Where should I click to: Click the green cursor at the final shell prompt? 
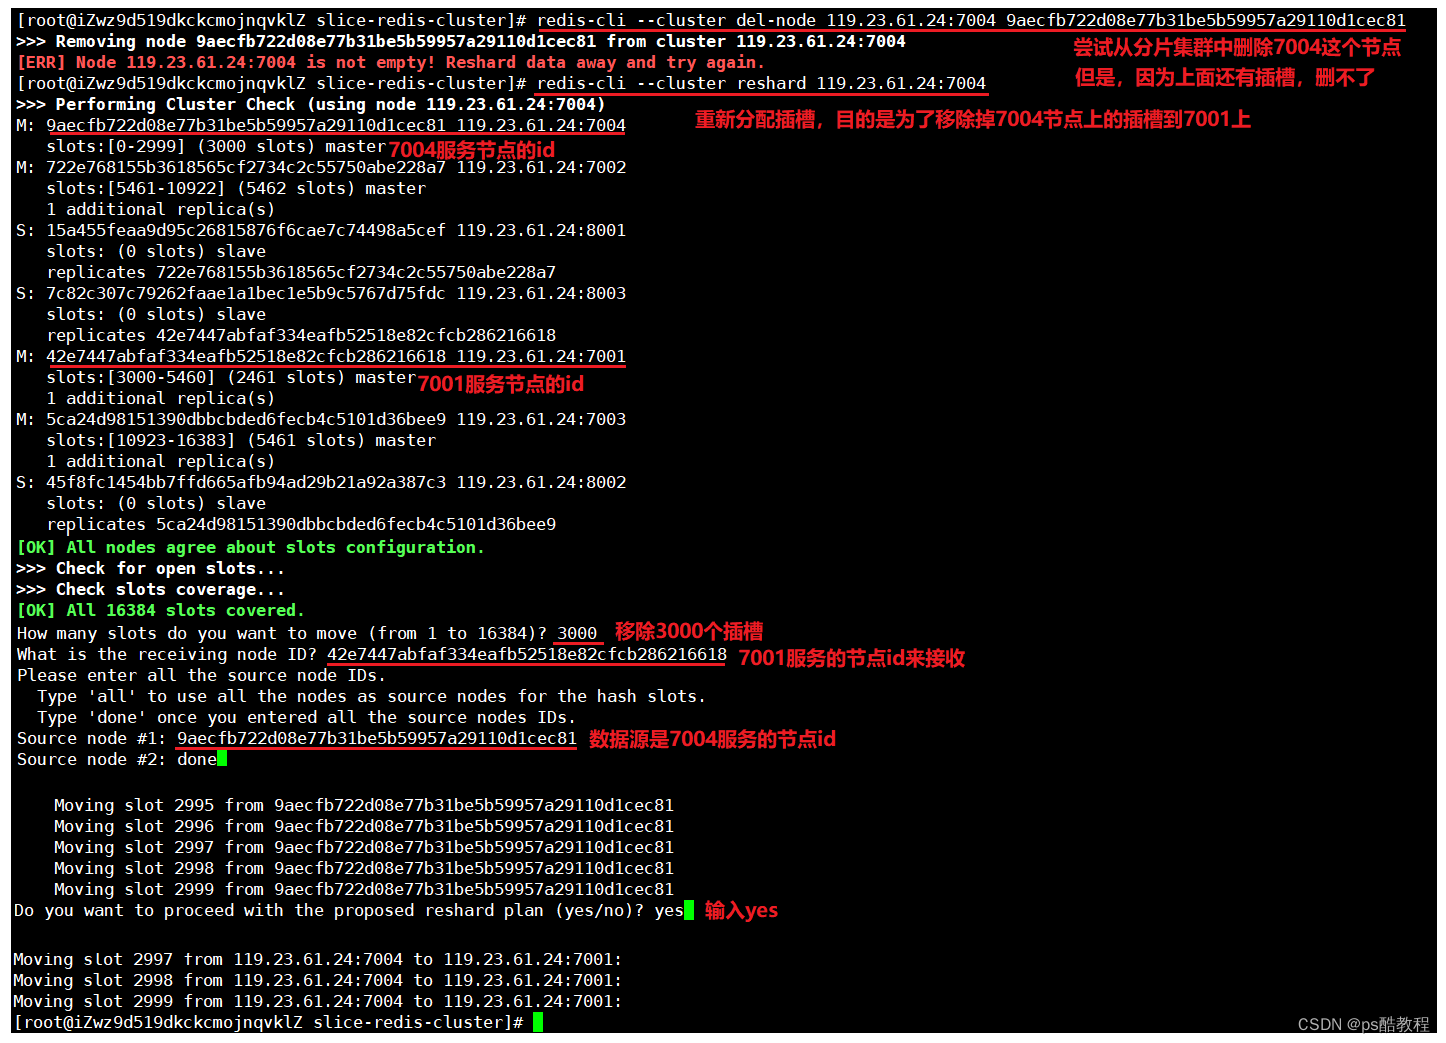click(538, 1022)
